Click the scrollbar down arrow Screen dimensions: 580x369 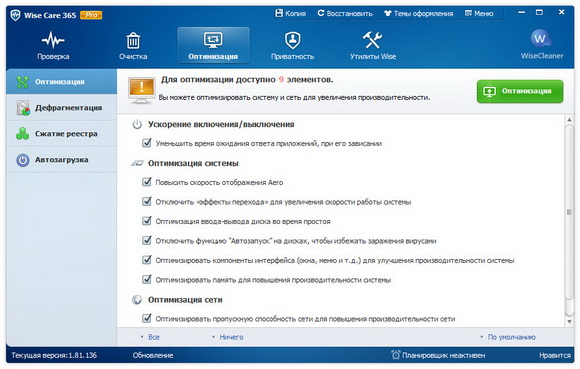point(569,322)
